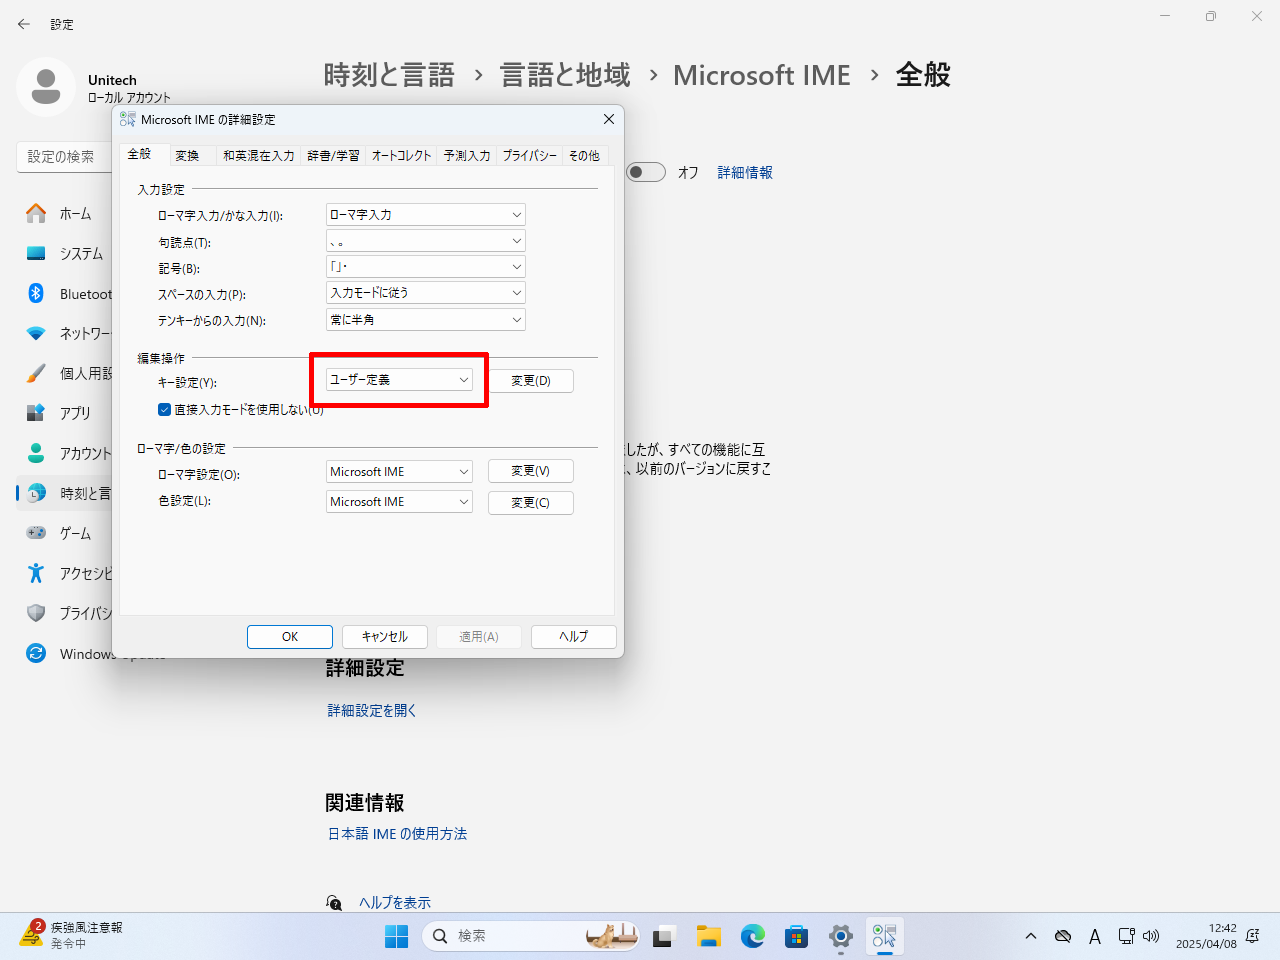Switch to the その他 tab
The image size is (1280, 960).
point(584,156)
